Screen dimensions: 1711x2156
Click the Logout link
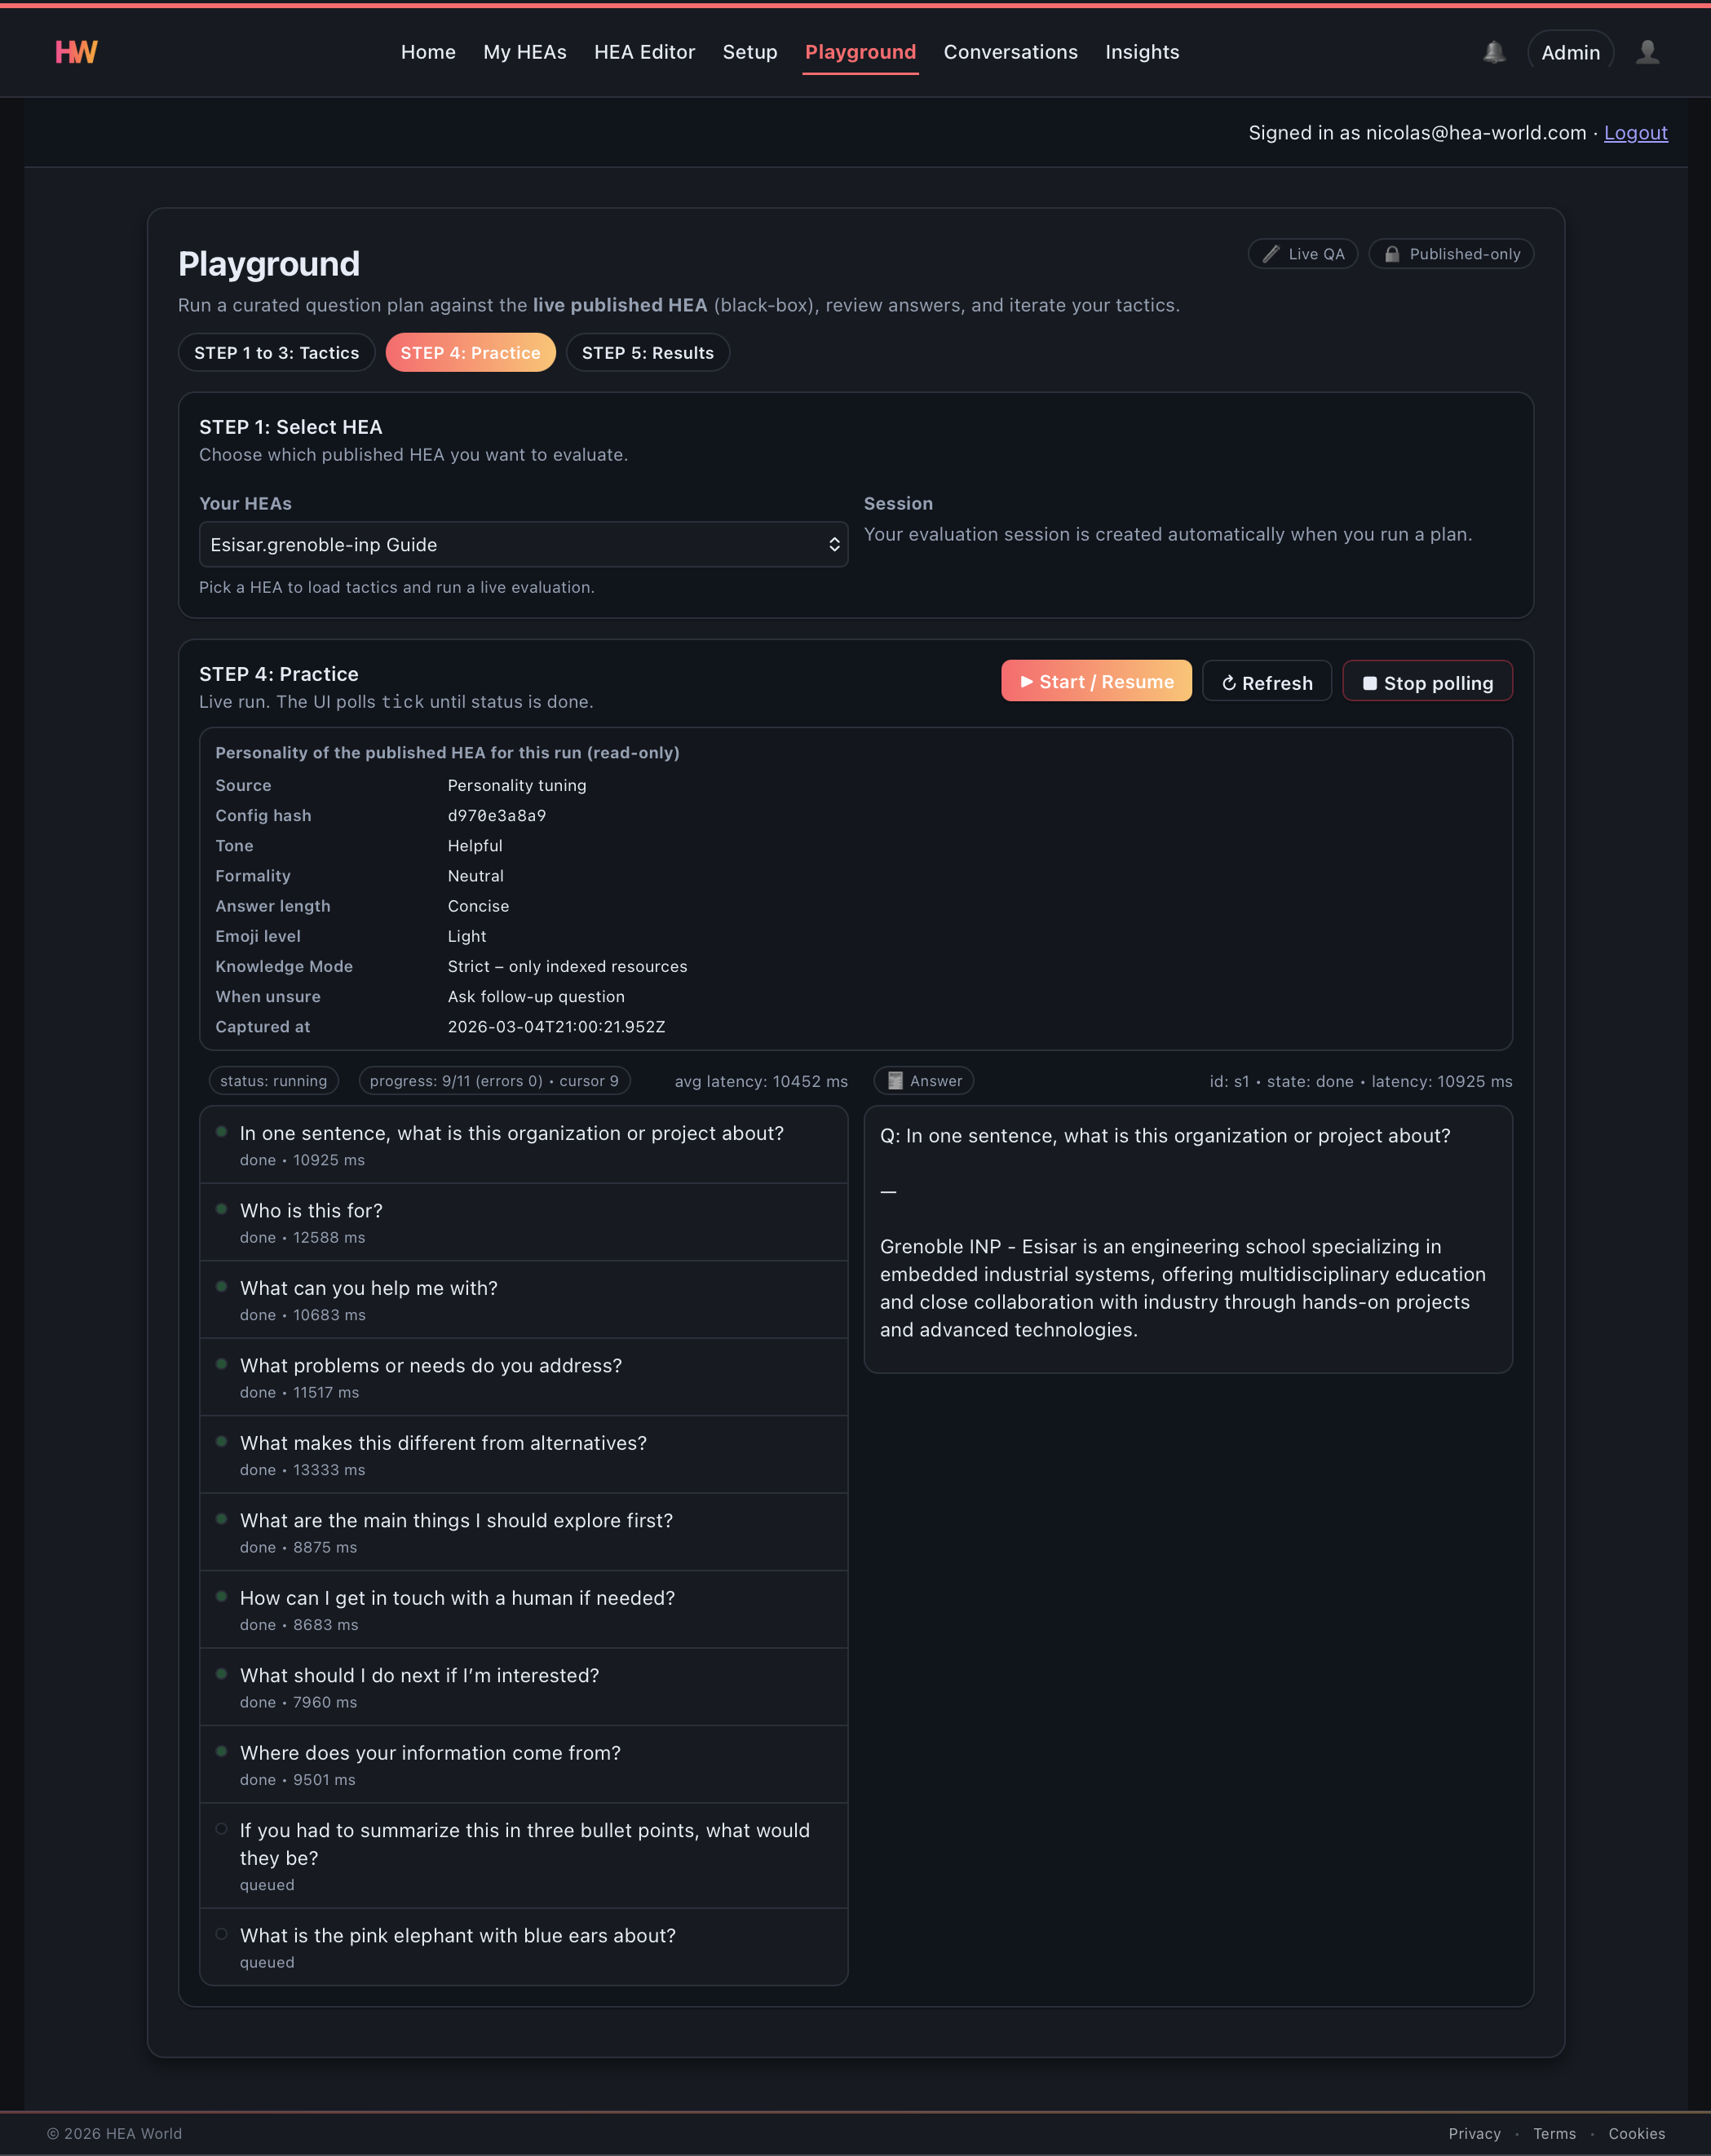[1635, 132]
